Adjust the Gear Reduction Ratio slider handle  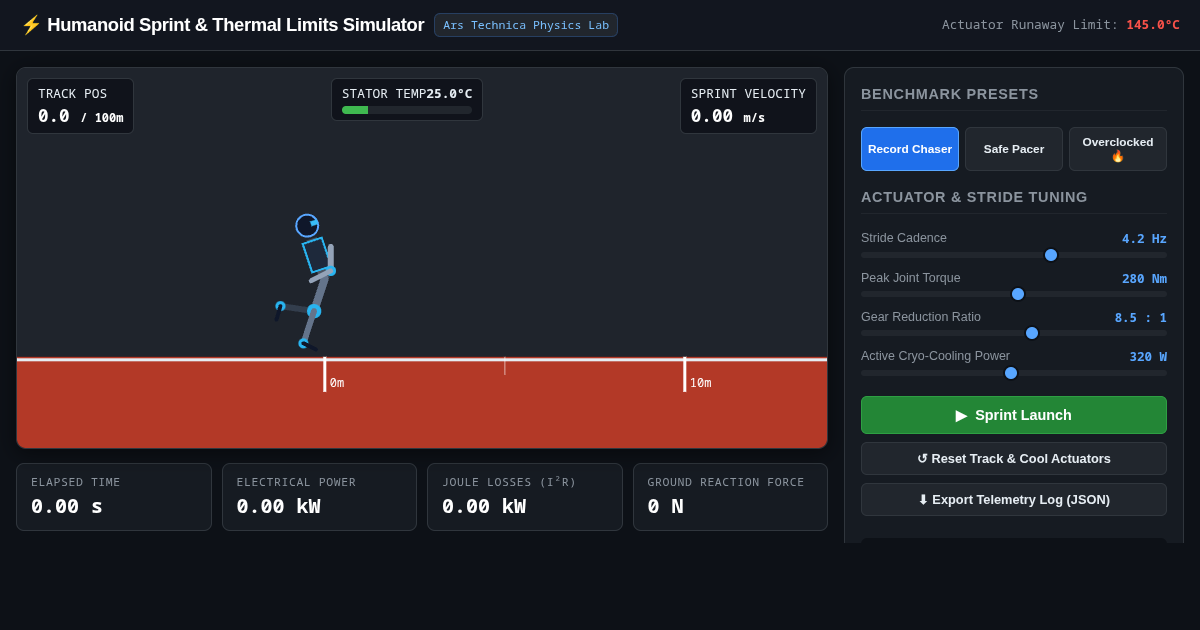tap(1032, 333)
